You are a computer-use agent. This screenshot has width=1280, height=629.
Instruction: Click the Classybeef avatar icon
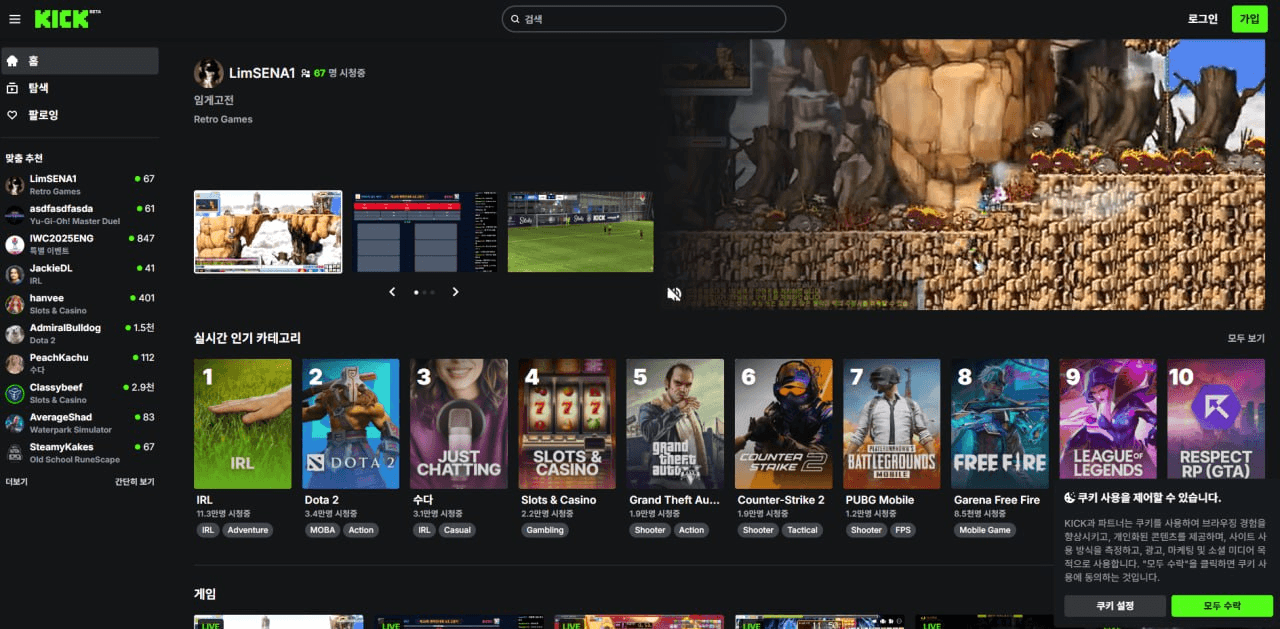[x=15, y=393]
